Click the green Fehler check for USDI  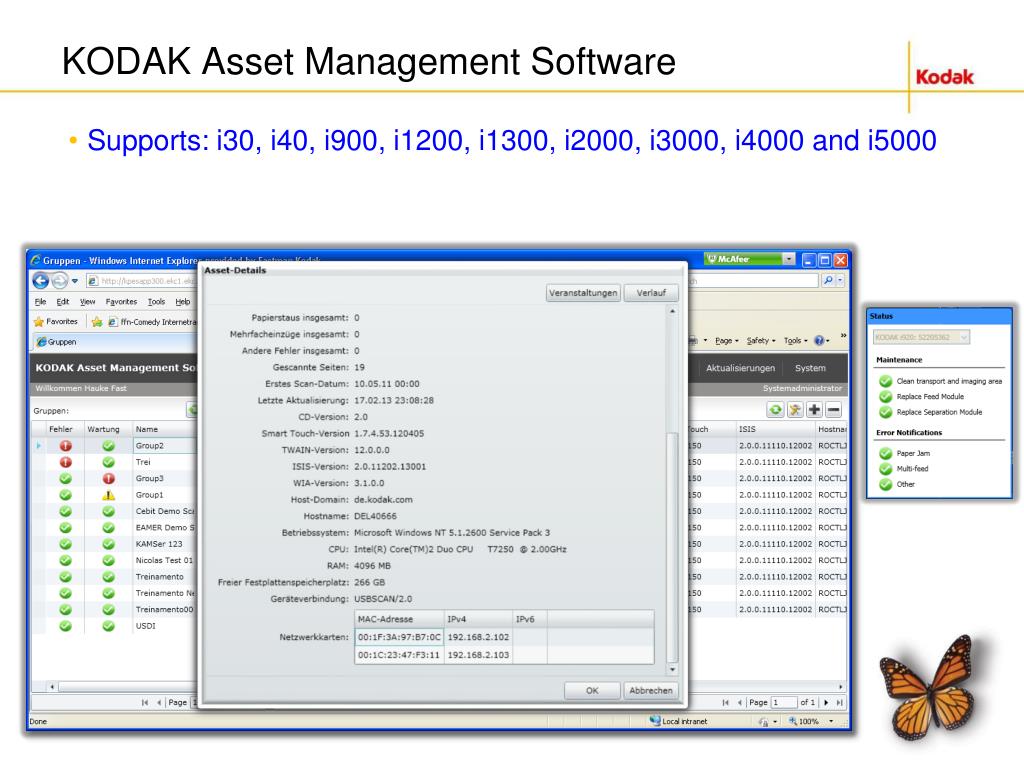(65, 626)
